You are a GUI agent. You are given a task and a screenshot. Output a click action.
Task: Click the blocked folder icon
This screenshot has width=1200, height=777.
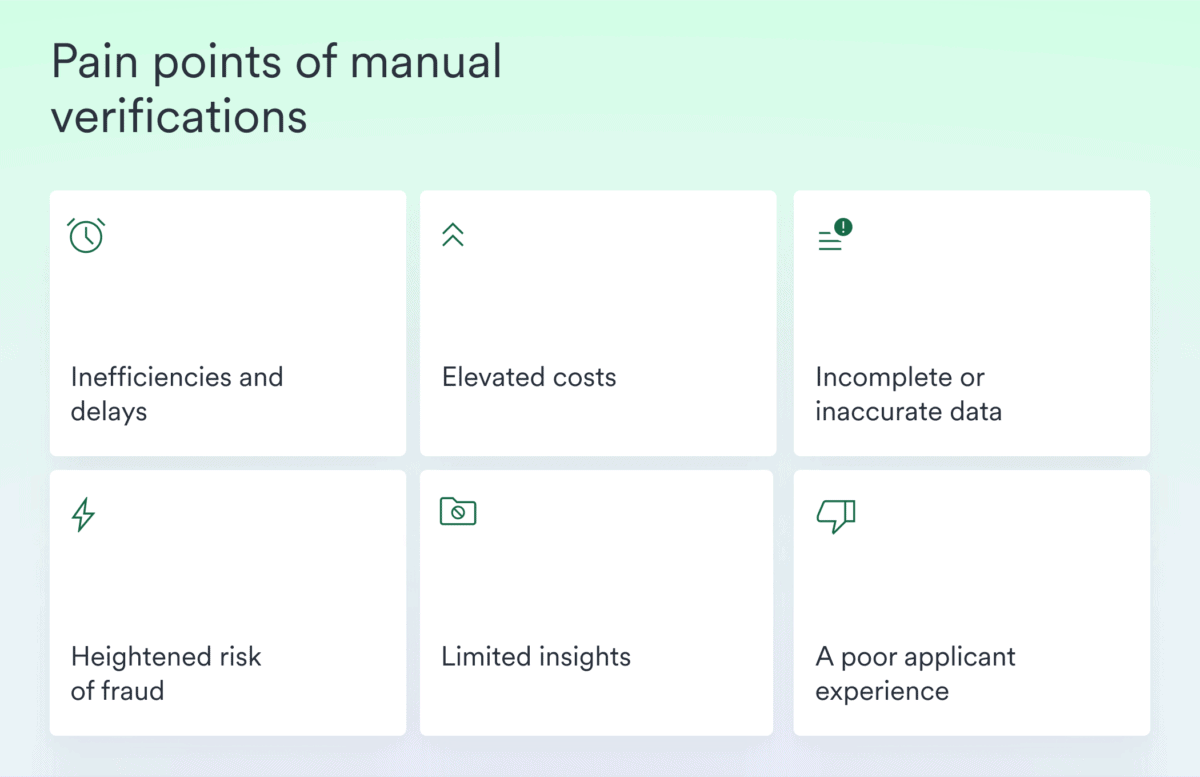pos(458,511)
